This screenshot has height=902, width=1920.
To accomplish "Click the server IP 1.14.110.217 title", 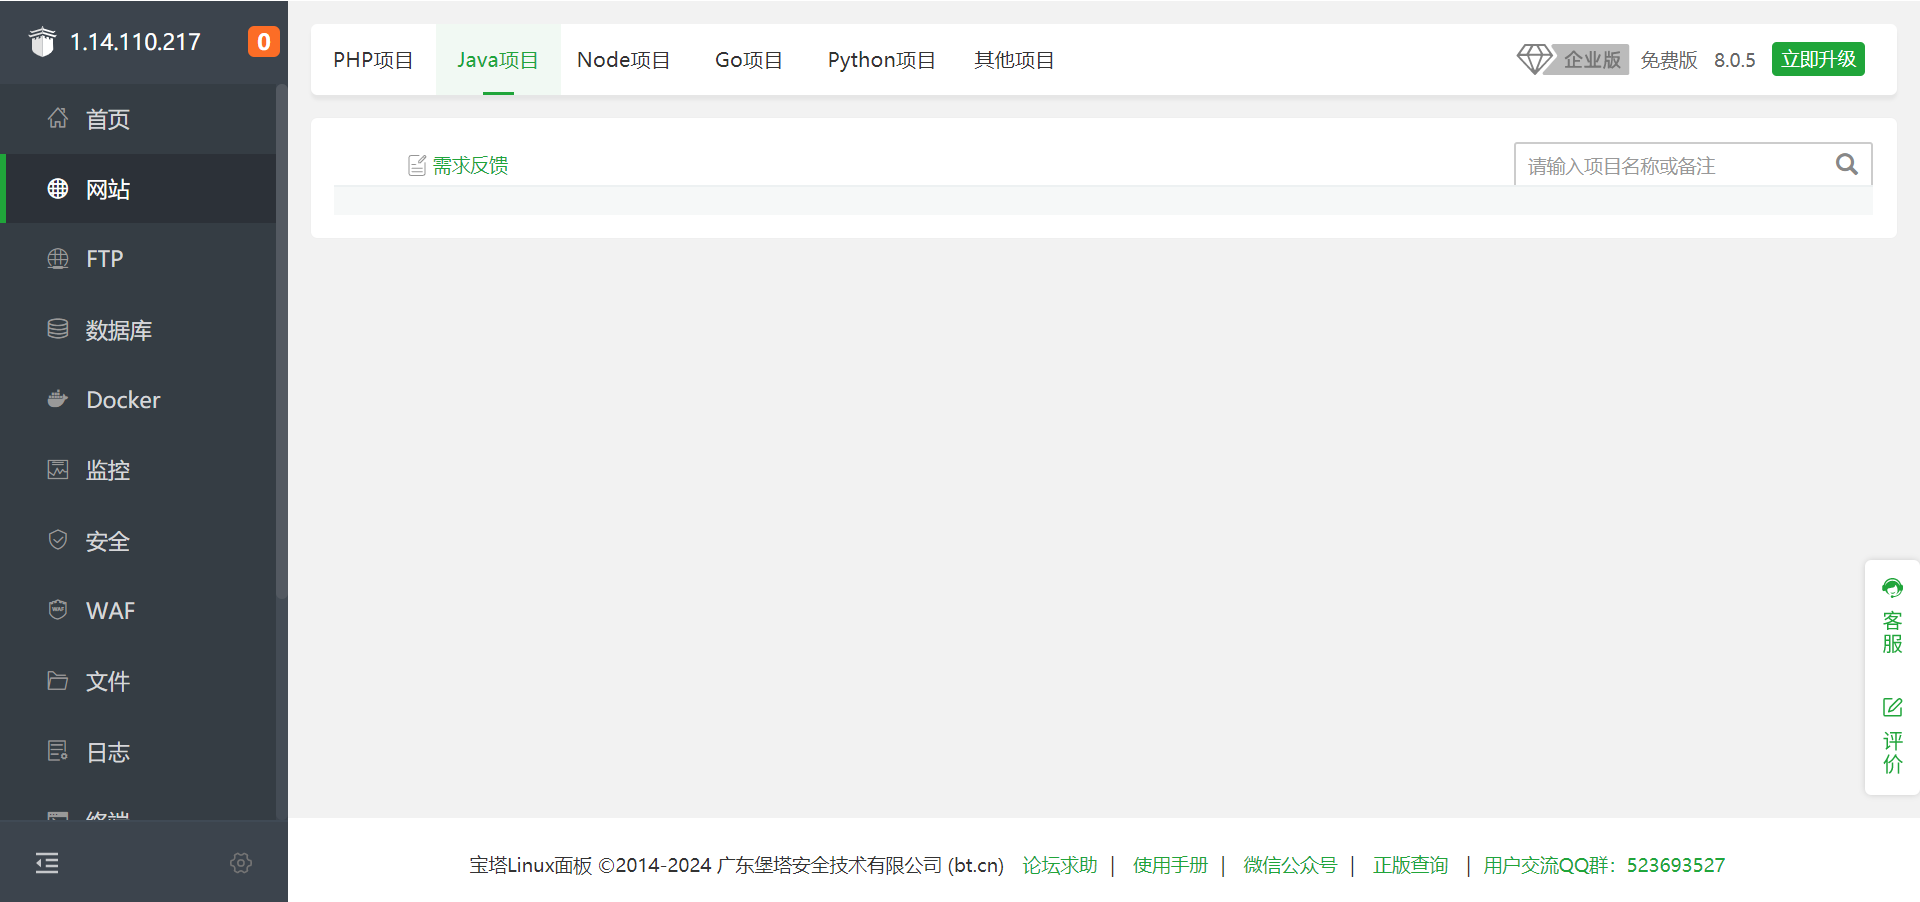I will [135, 42].
